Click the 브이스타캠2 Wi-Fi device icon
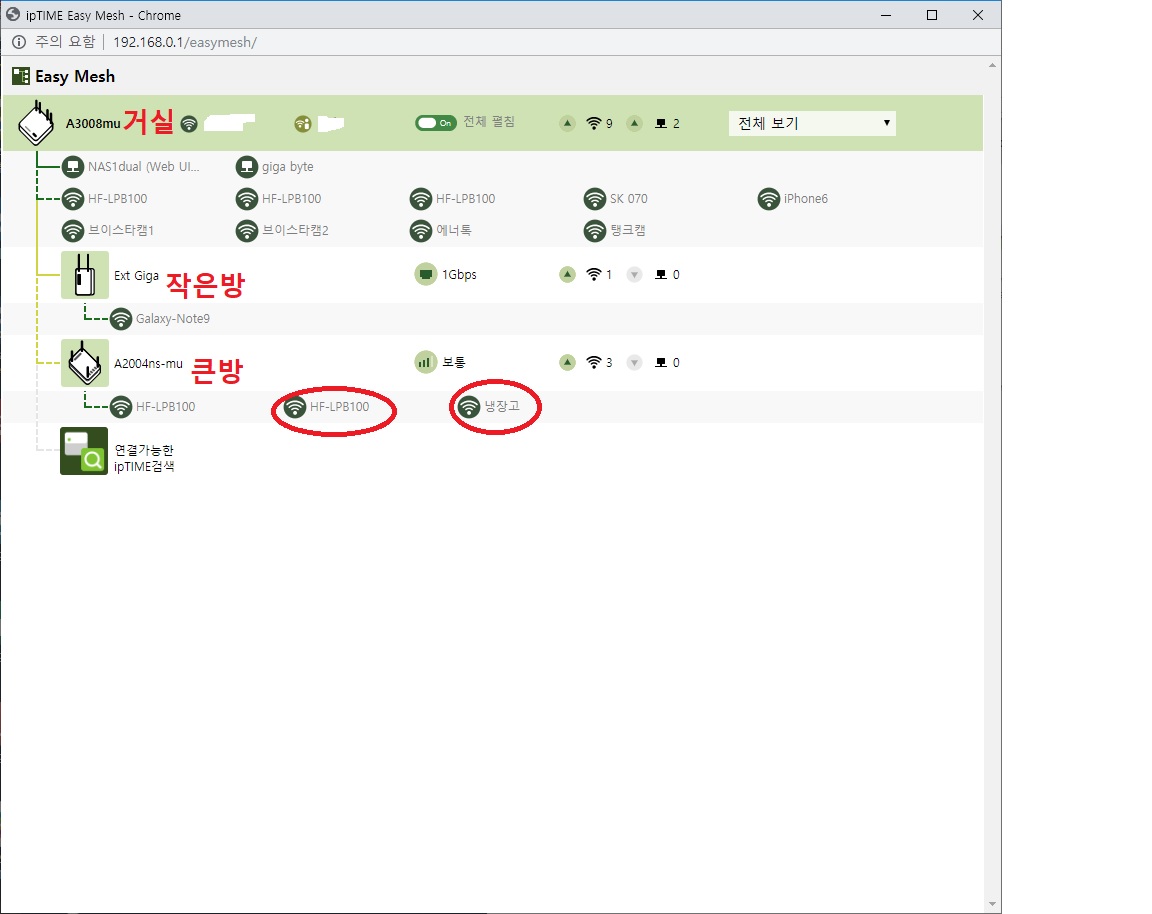 247,231
